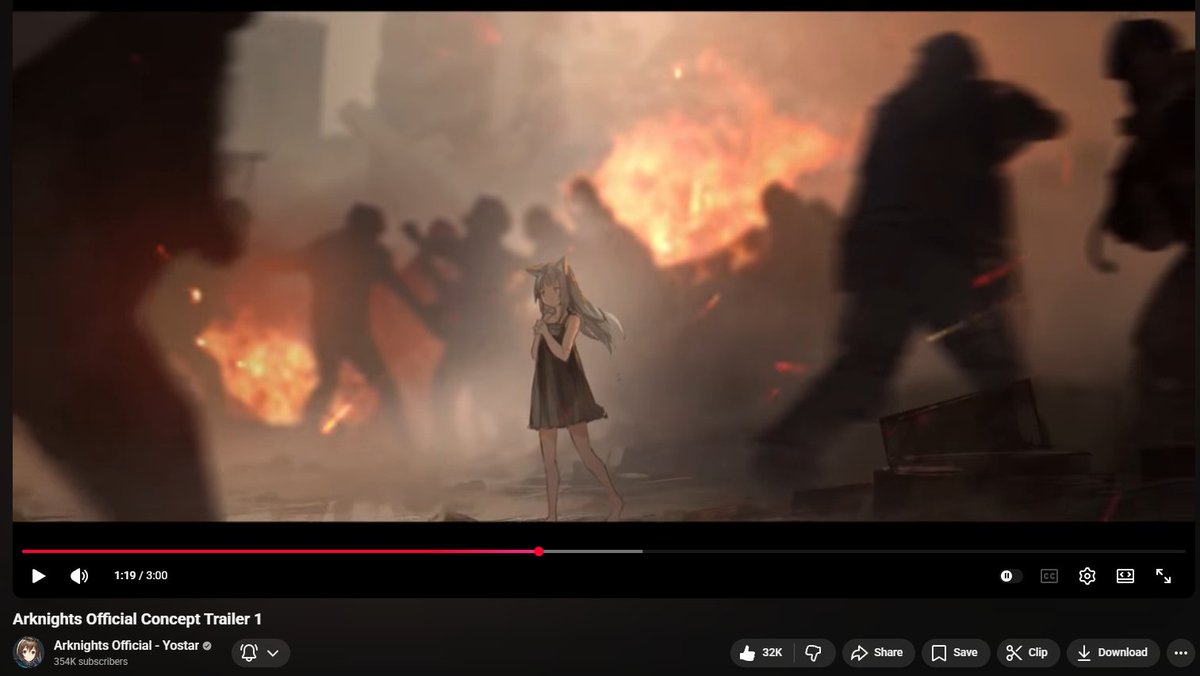Create a Clip of the video
The width and height of the screenshot is (1200, 676).
pyautogui.click(x=1028, y=653)
